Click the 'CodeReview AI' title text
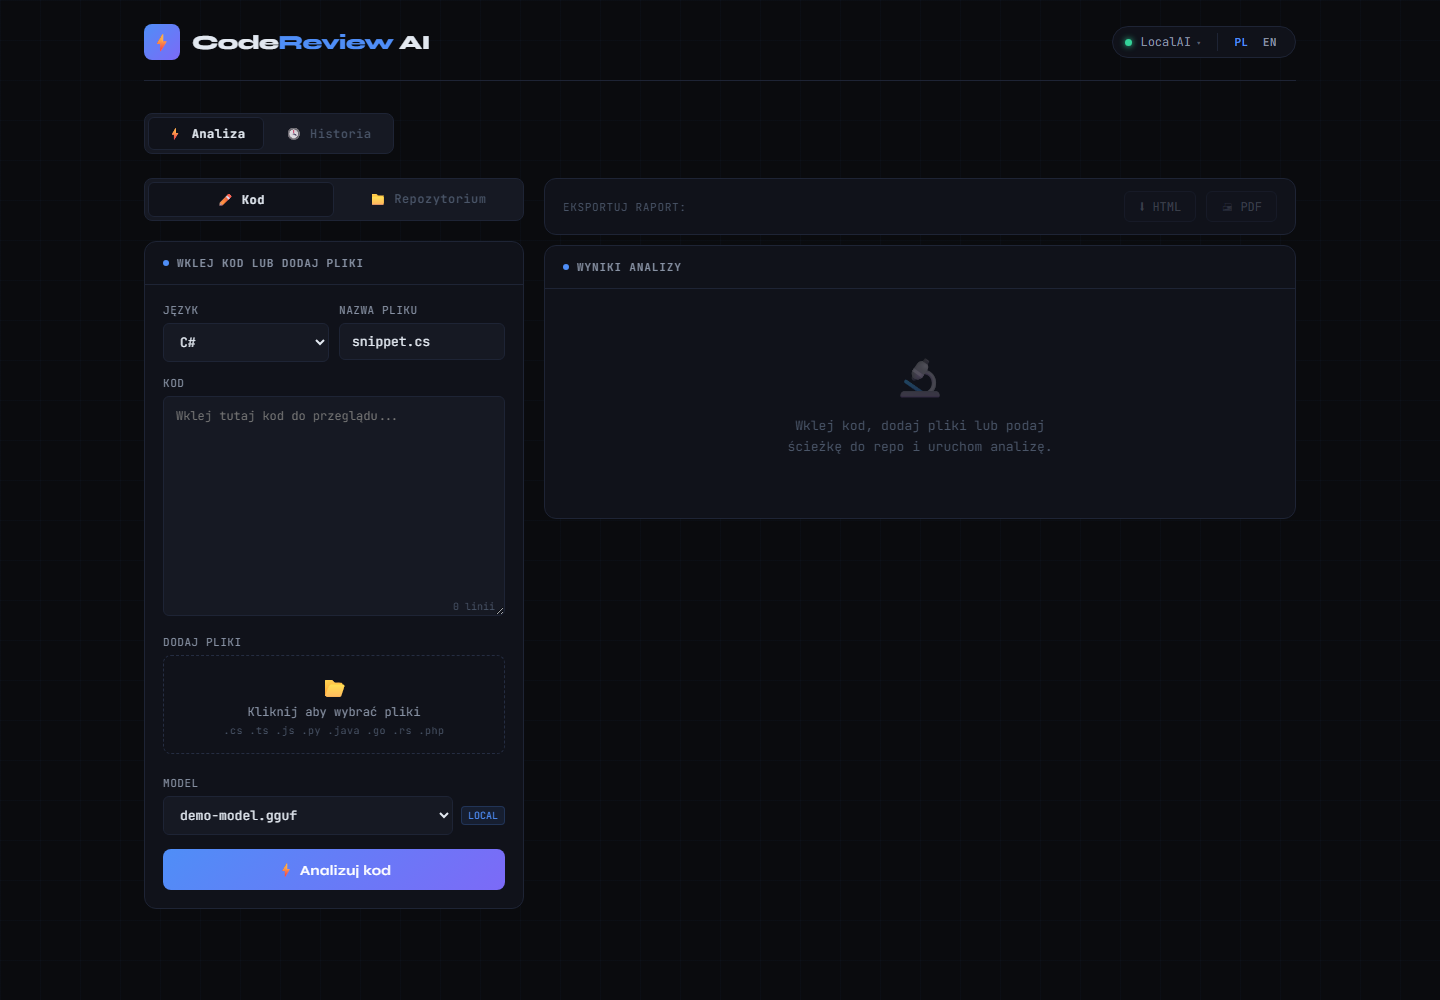1440x1000 pixels. (311, 42)
